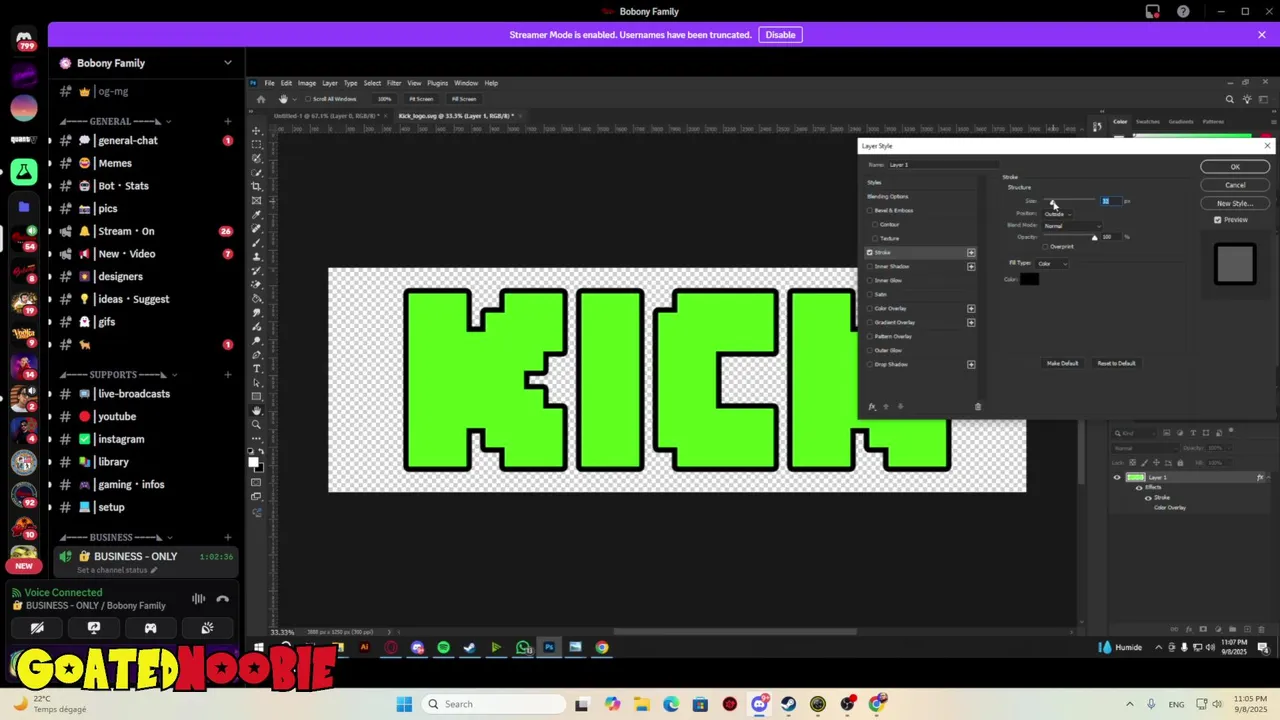Click the New Style button
The image size is (1280, 720).
click(1235, 203)
